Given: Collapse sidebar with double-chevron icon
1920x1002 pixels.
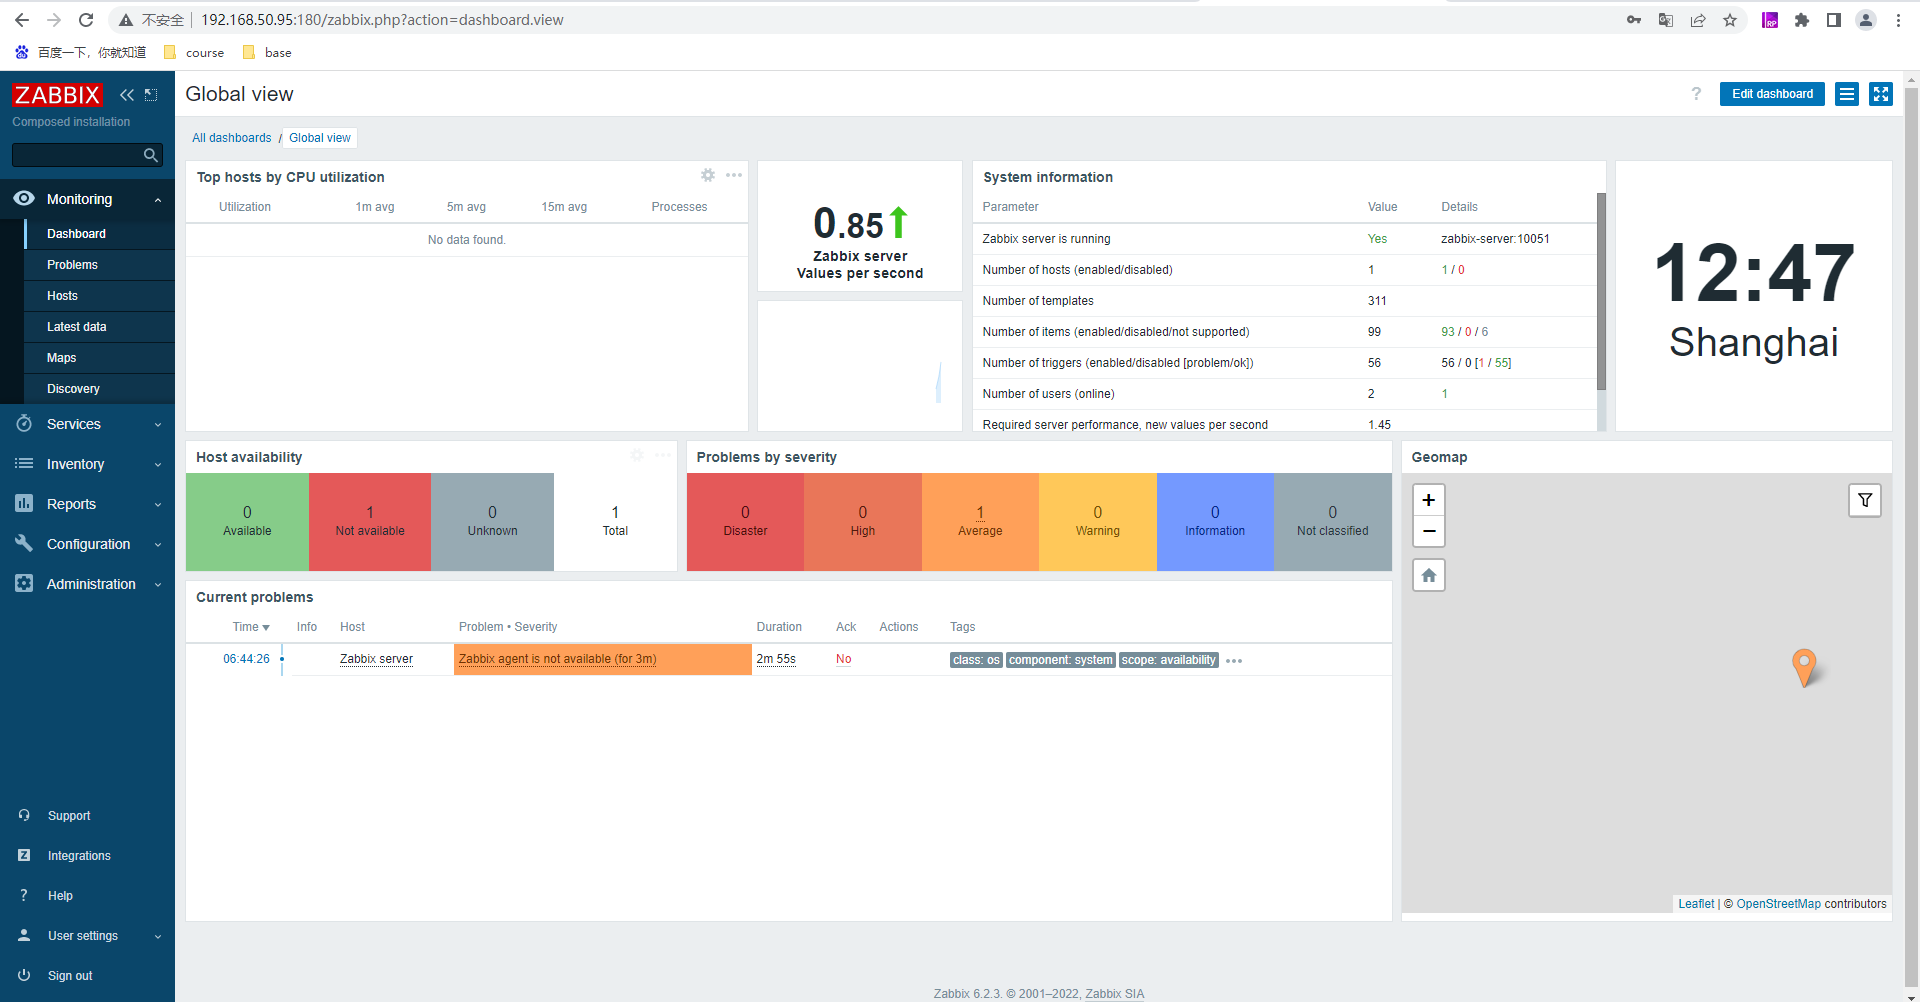Looking at the screenshot, I should (127, 95).
